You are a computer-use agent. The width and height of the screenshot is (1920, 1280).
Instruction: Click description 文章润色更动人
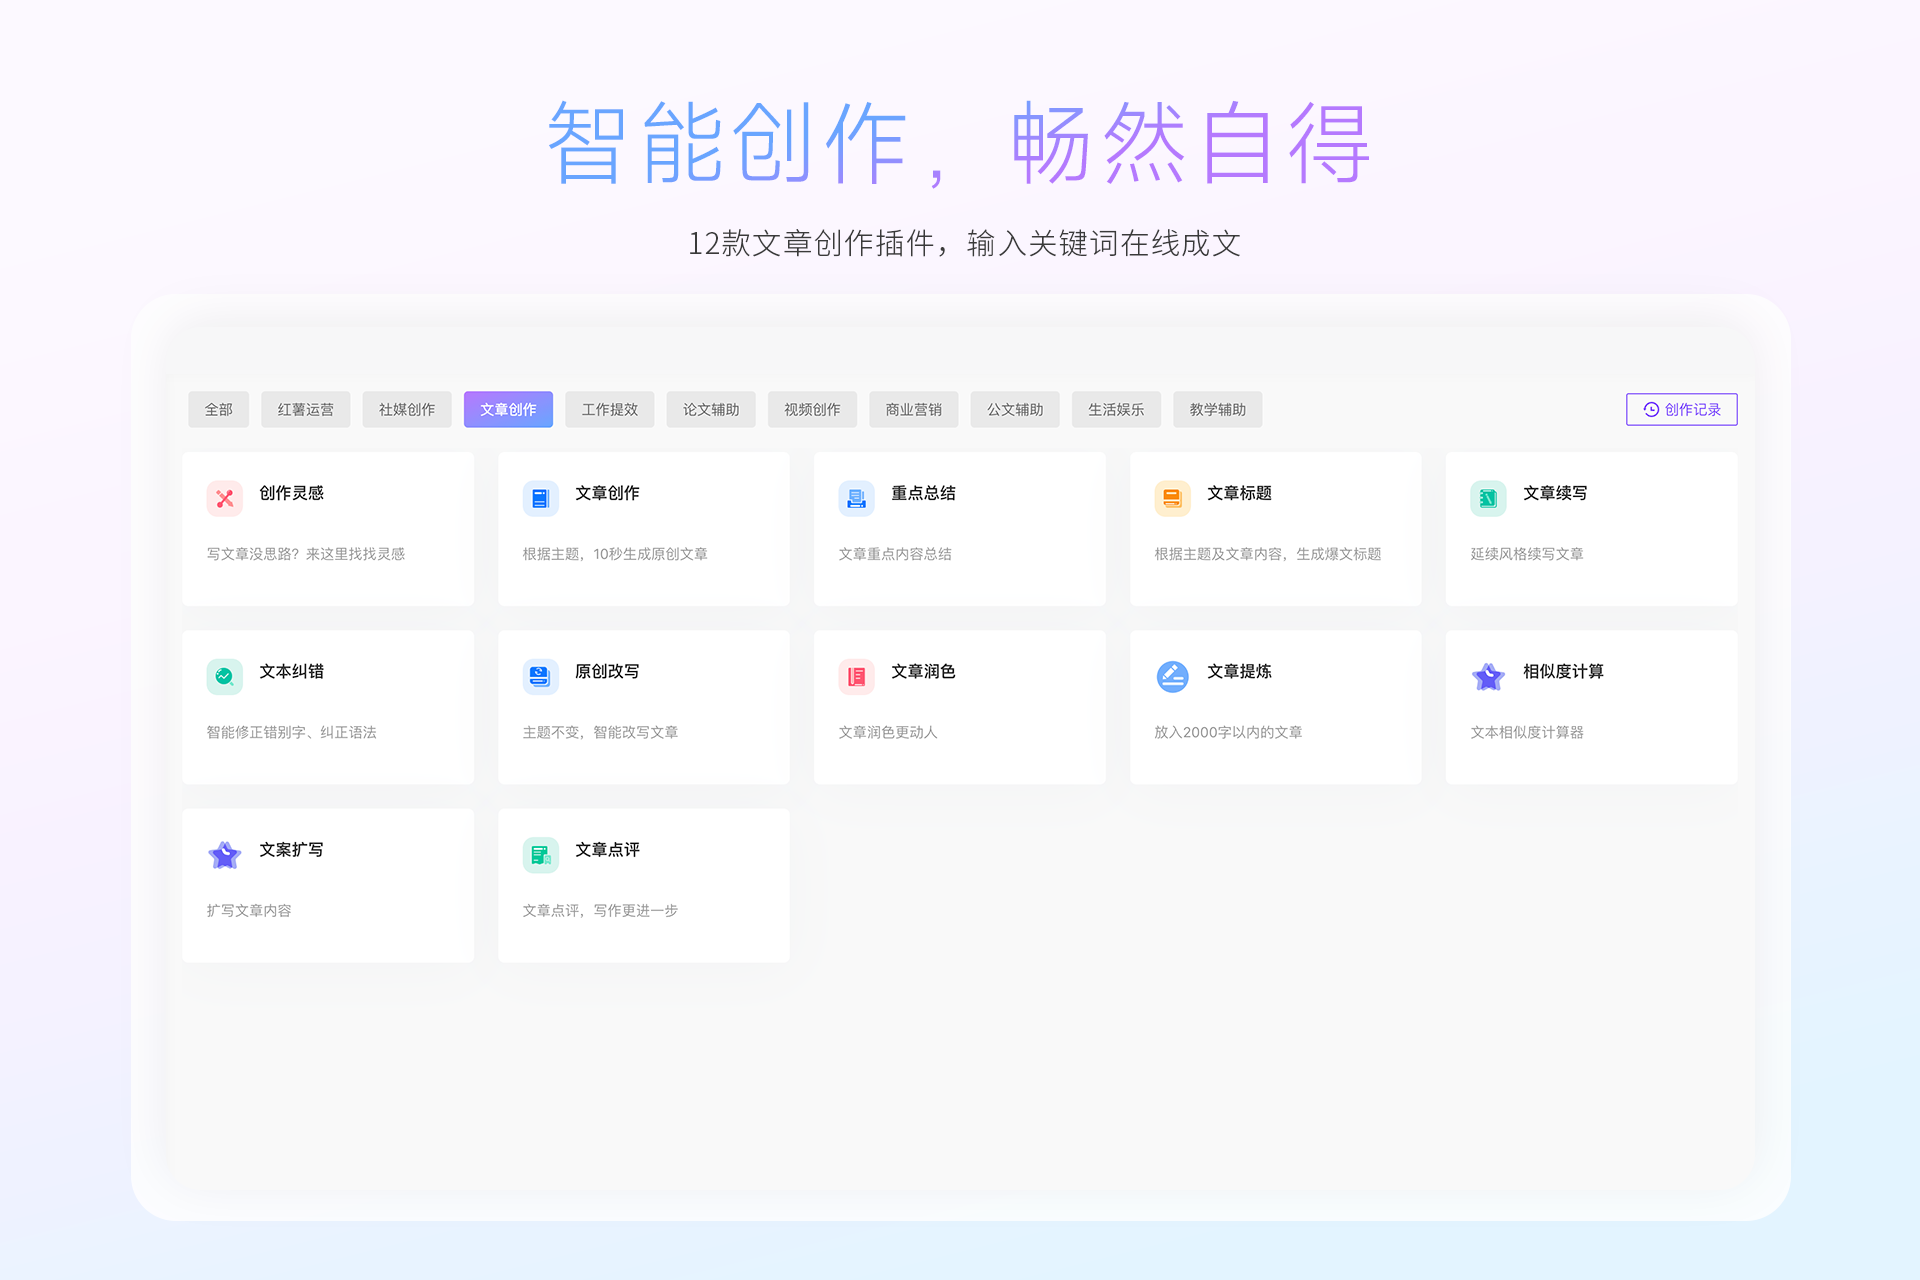(x=888, y=733)
